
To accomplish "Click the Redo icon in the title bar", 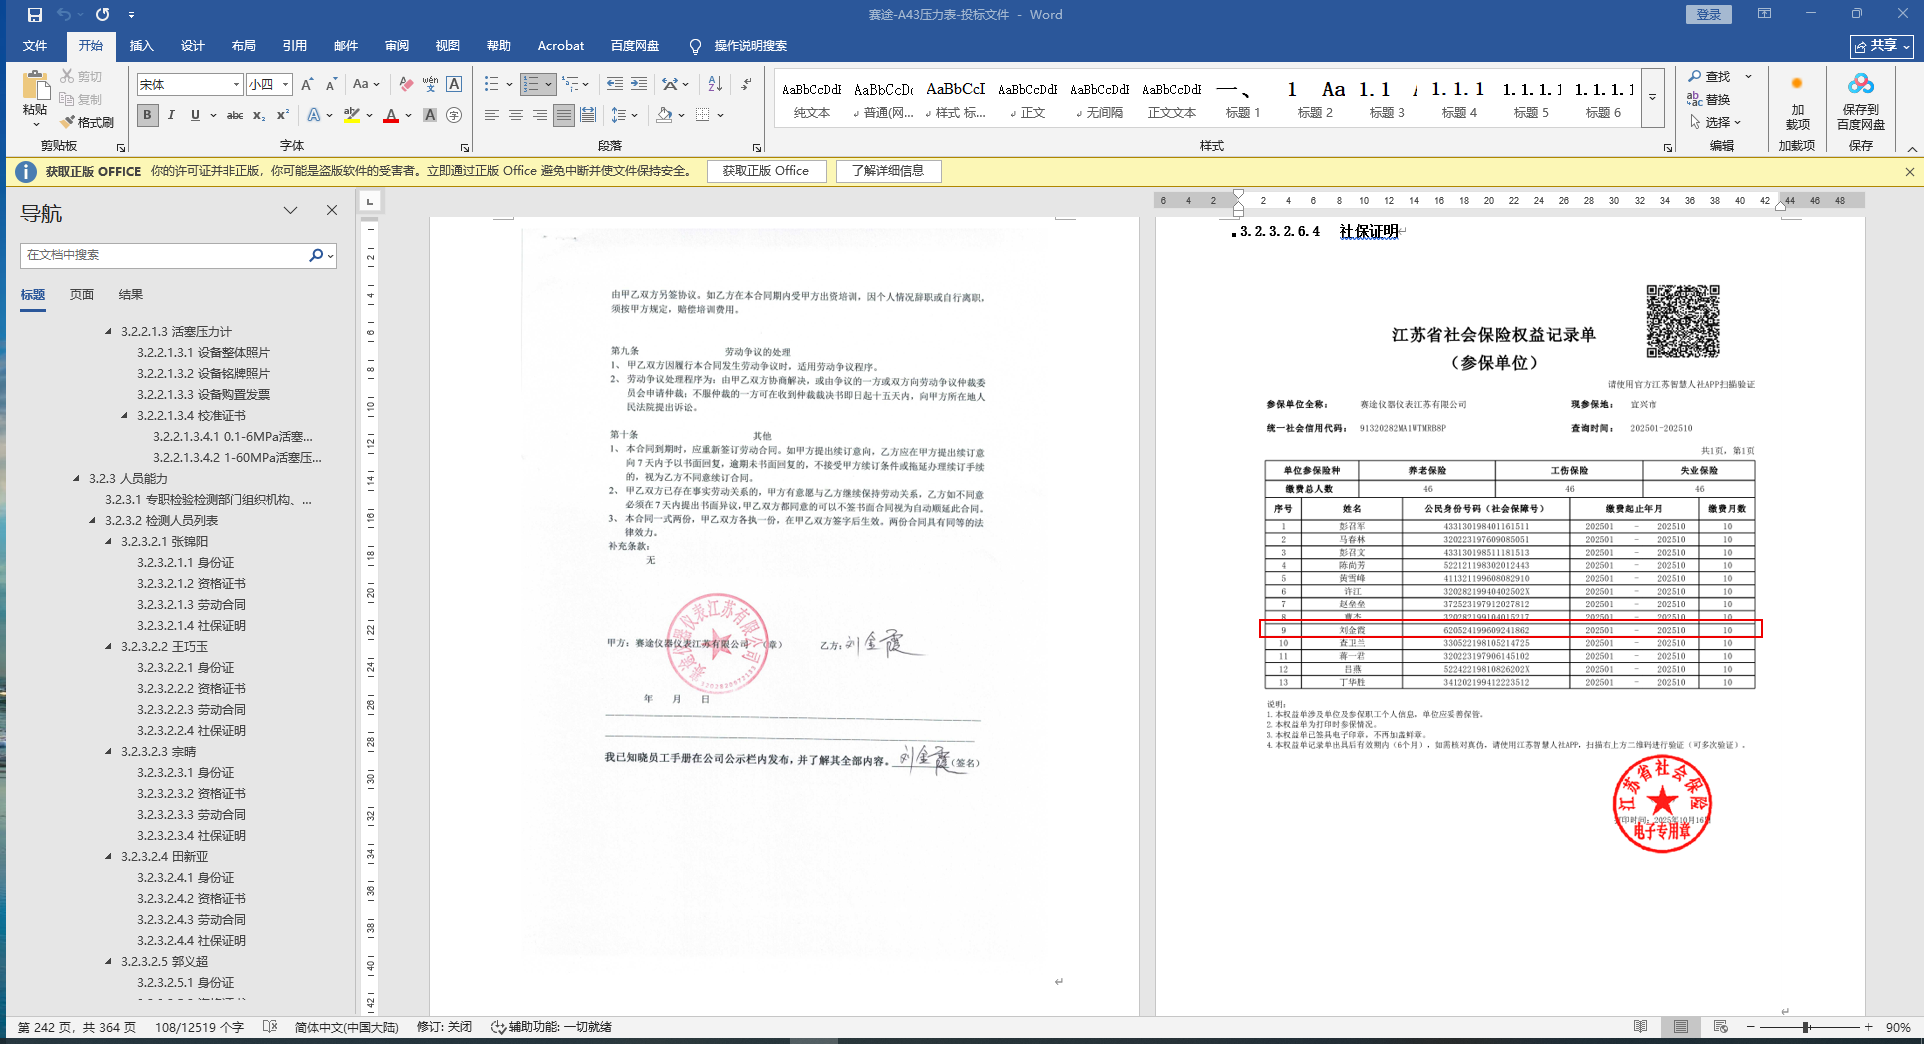I will 102,15.
